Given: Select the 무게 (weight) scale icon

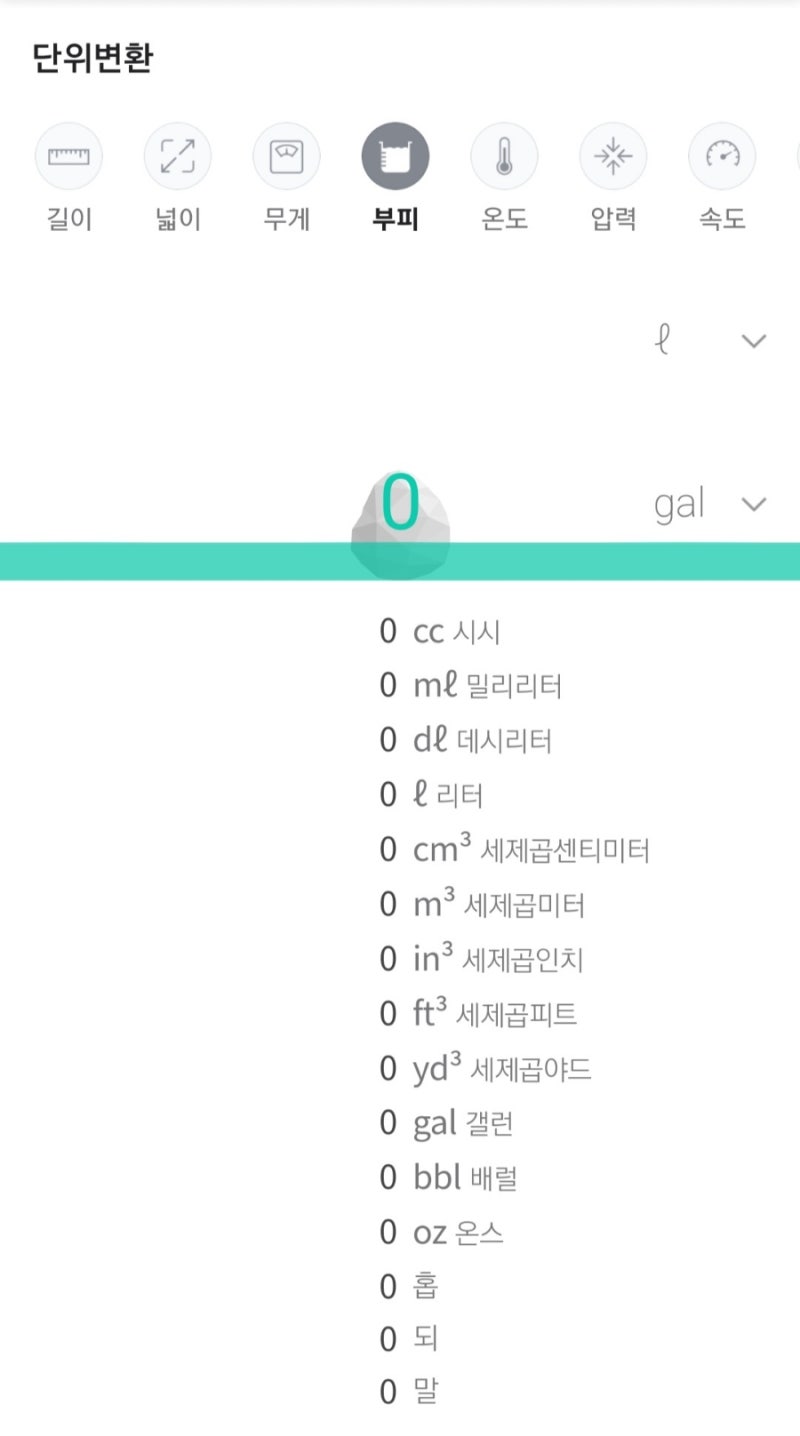Looking at the screenshot, I should pos(287,156).
